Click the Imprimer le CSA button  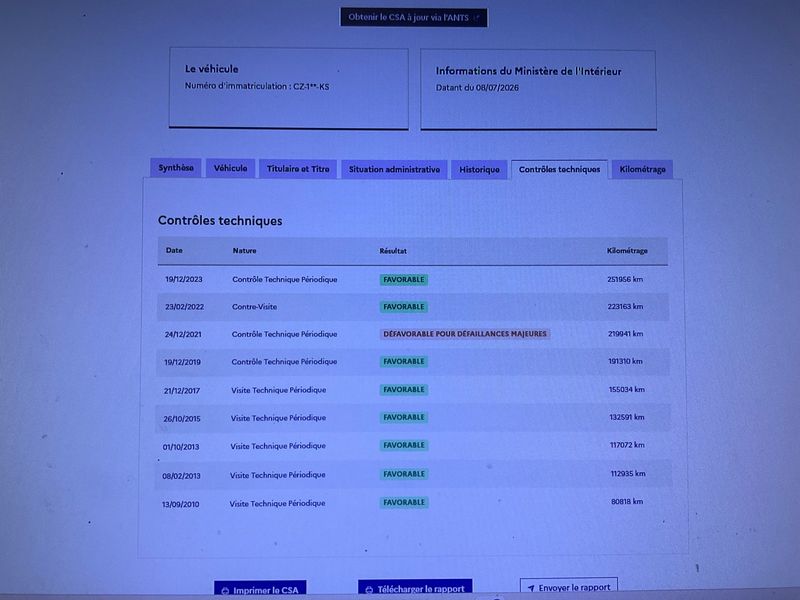click(260, 589)
